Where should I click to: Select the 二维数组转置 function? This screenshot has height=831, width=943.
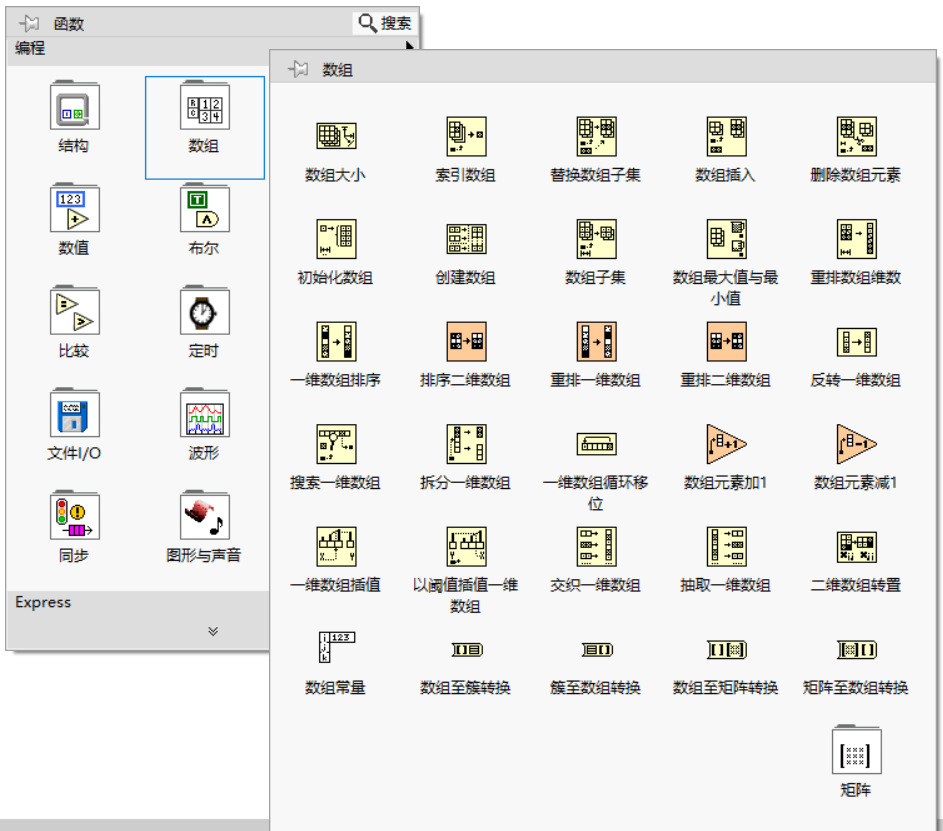pos(856,547)
